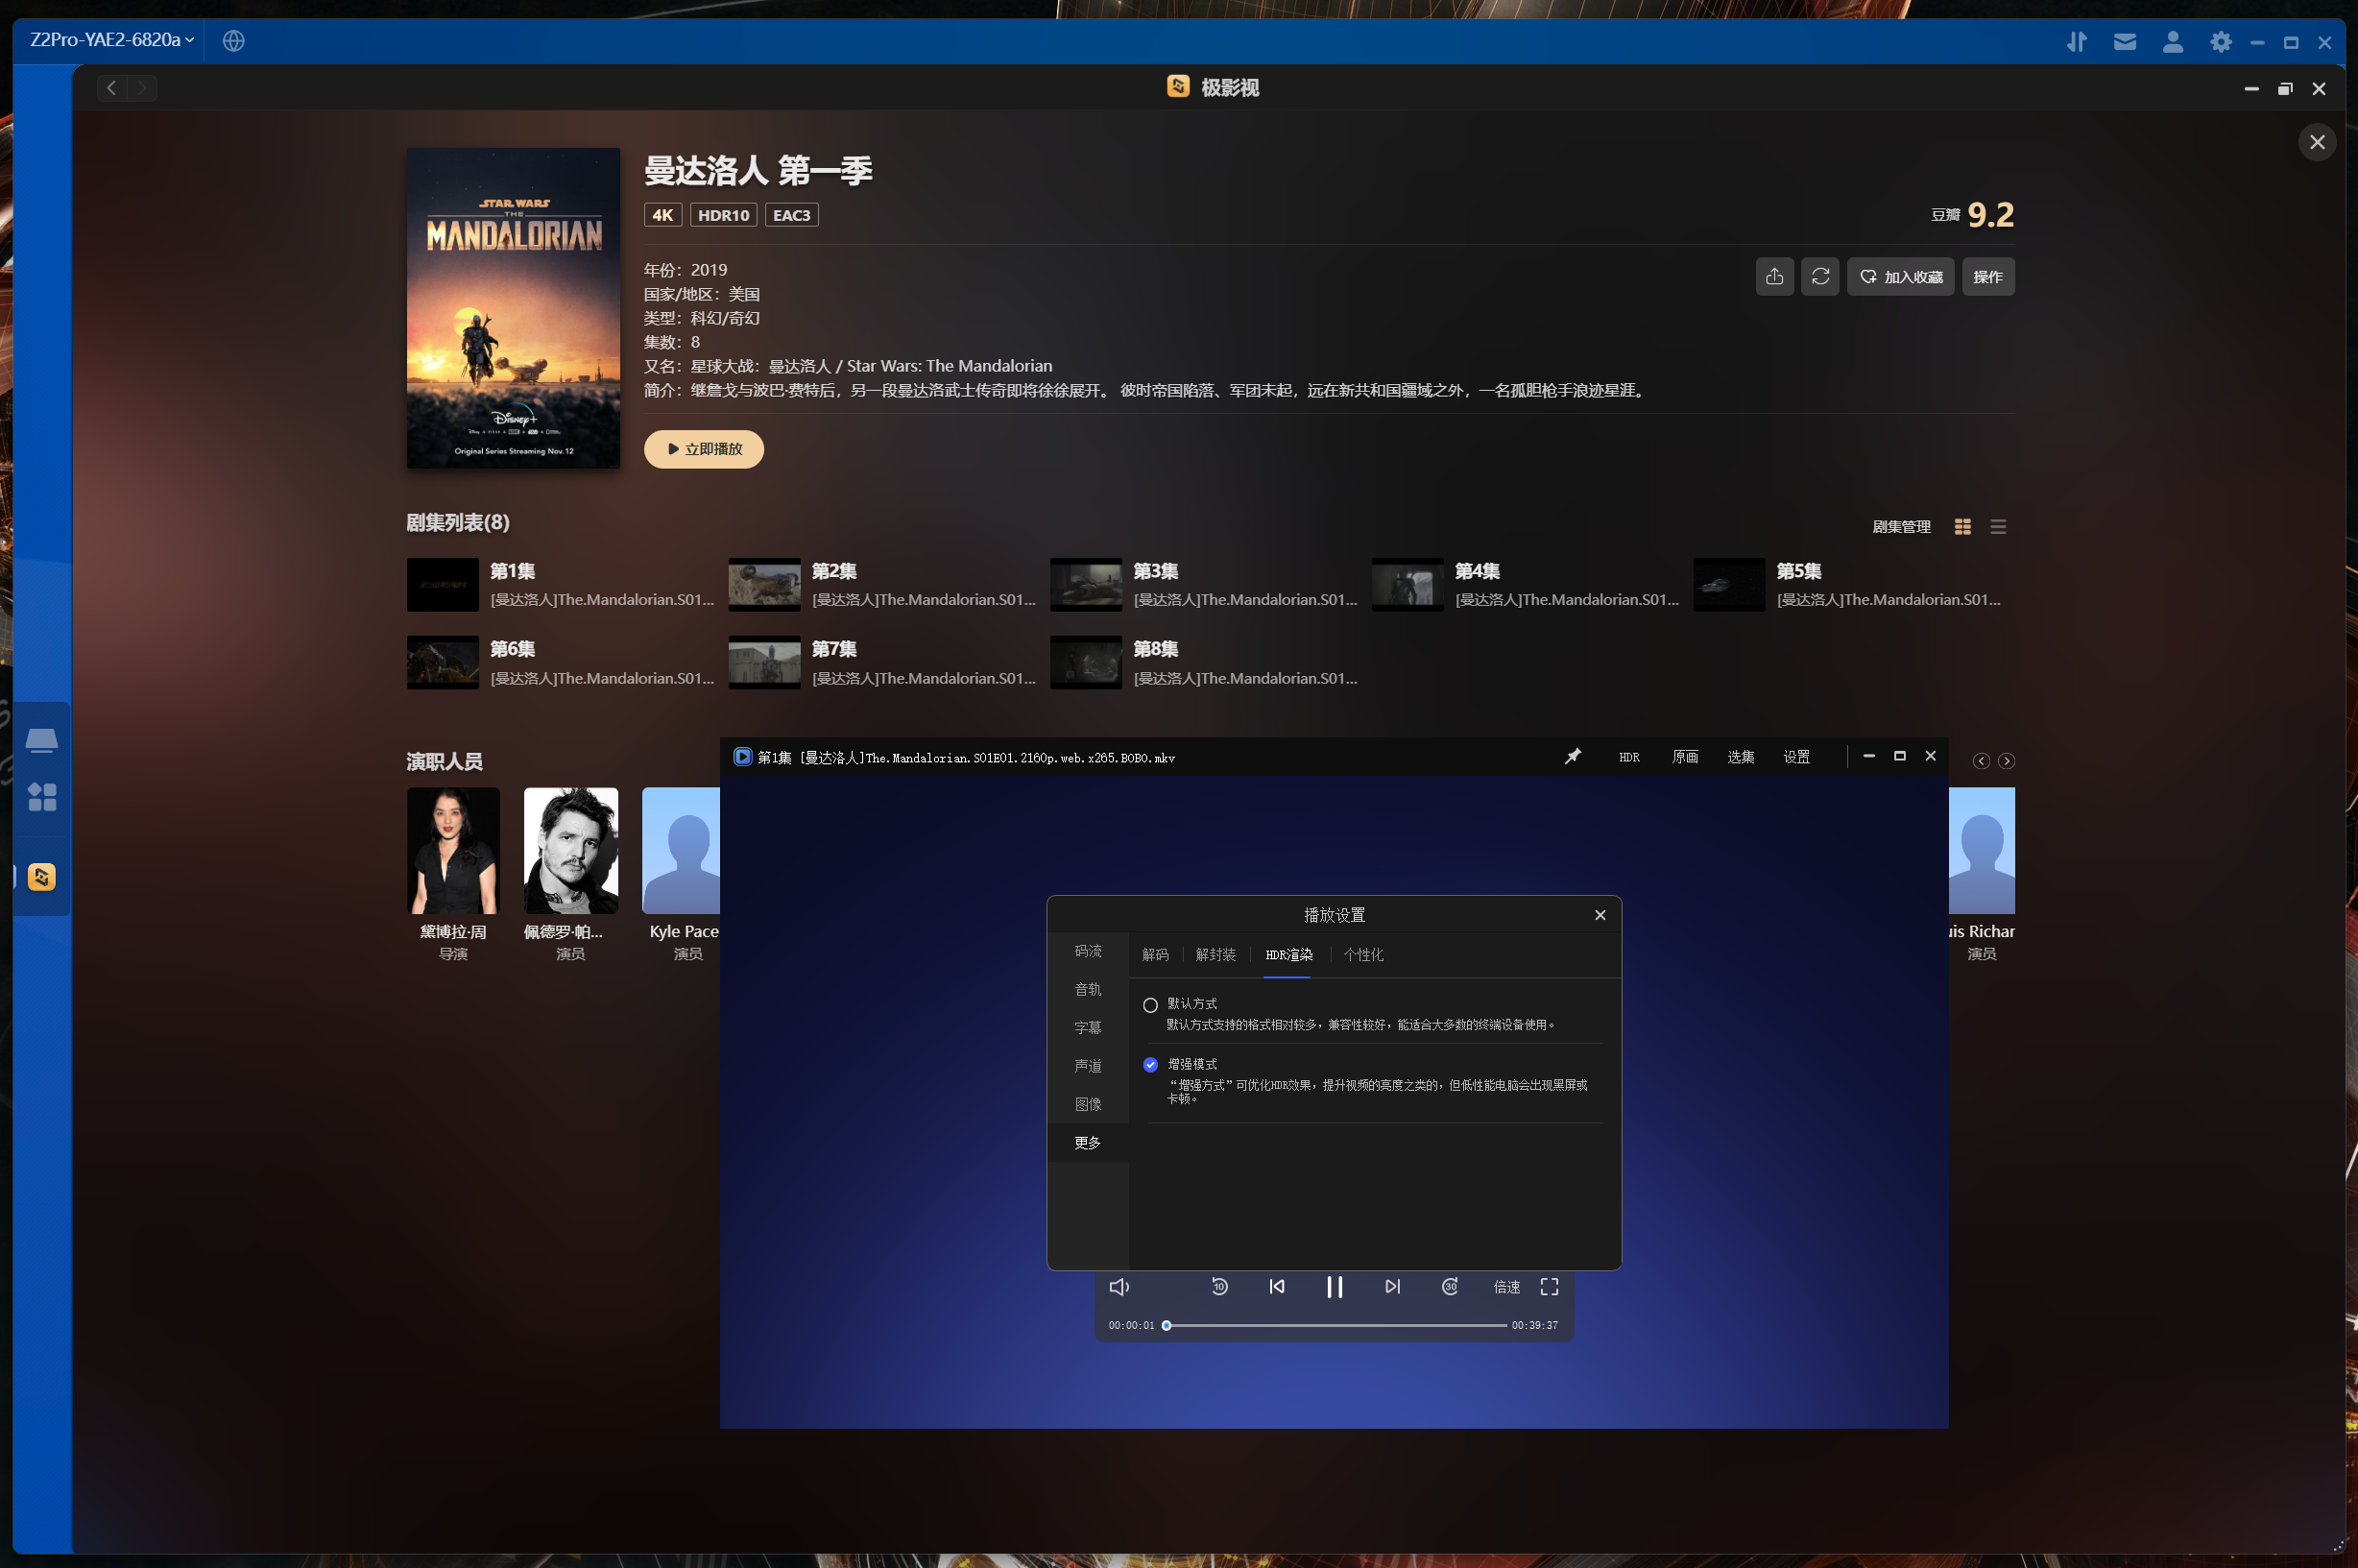Click the refresh metadata icon
The height and width of the screenshot is (1568, 2358).
[x=1820, y=277]
